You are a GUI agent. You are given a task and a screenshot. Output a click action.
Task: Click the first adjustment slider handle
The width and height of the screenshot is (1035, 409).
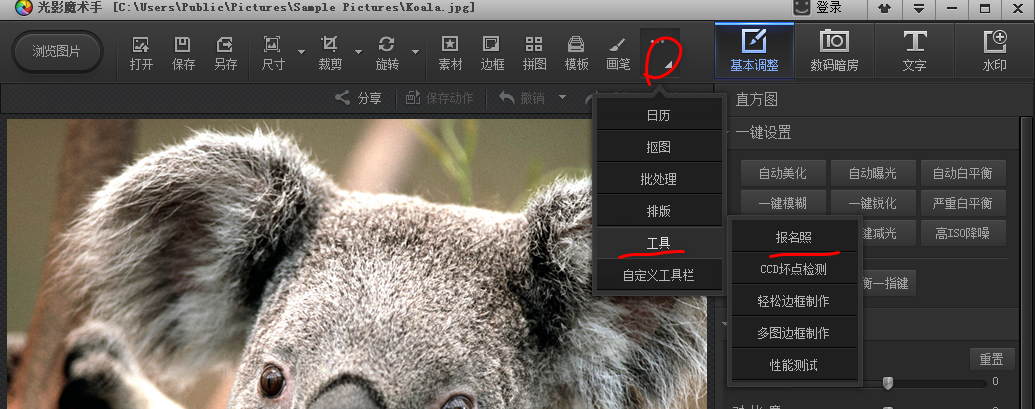click(x=888, y=383)
